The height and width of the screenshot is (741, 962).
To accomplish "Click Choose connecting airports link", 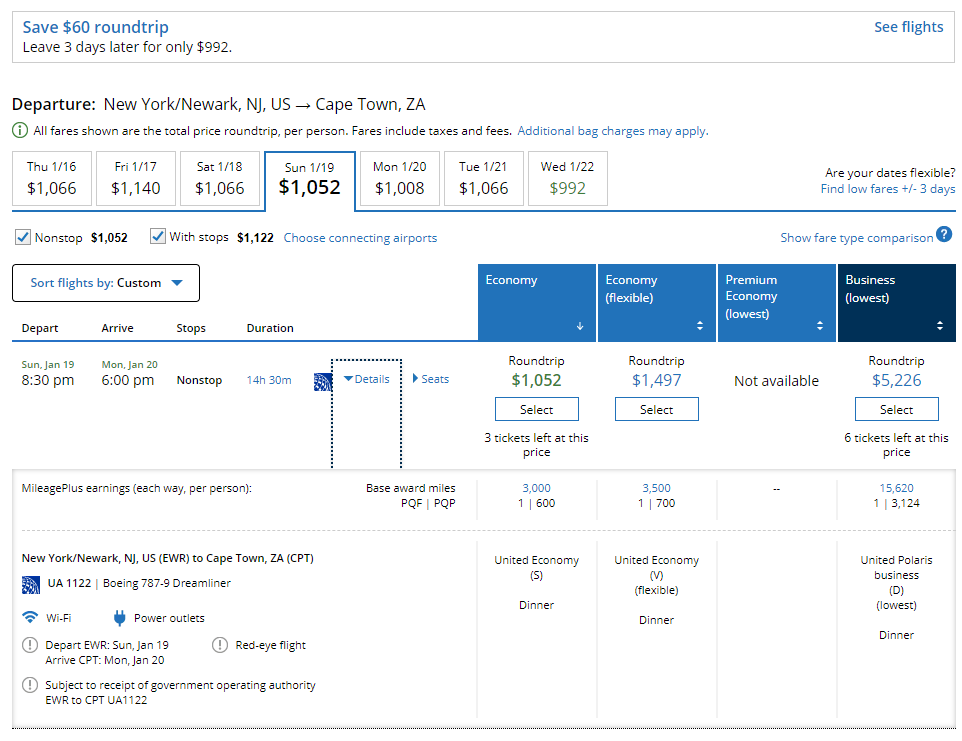I will (360, 238).
